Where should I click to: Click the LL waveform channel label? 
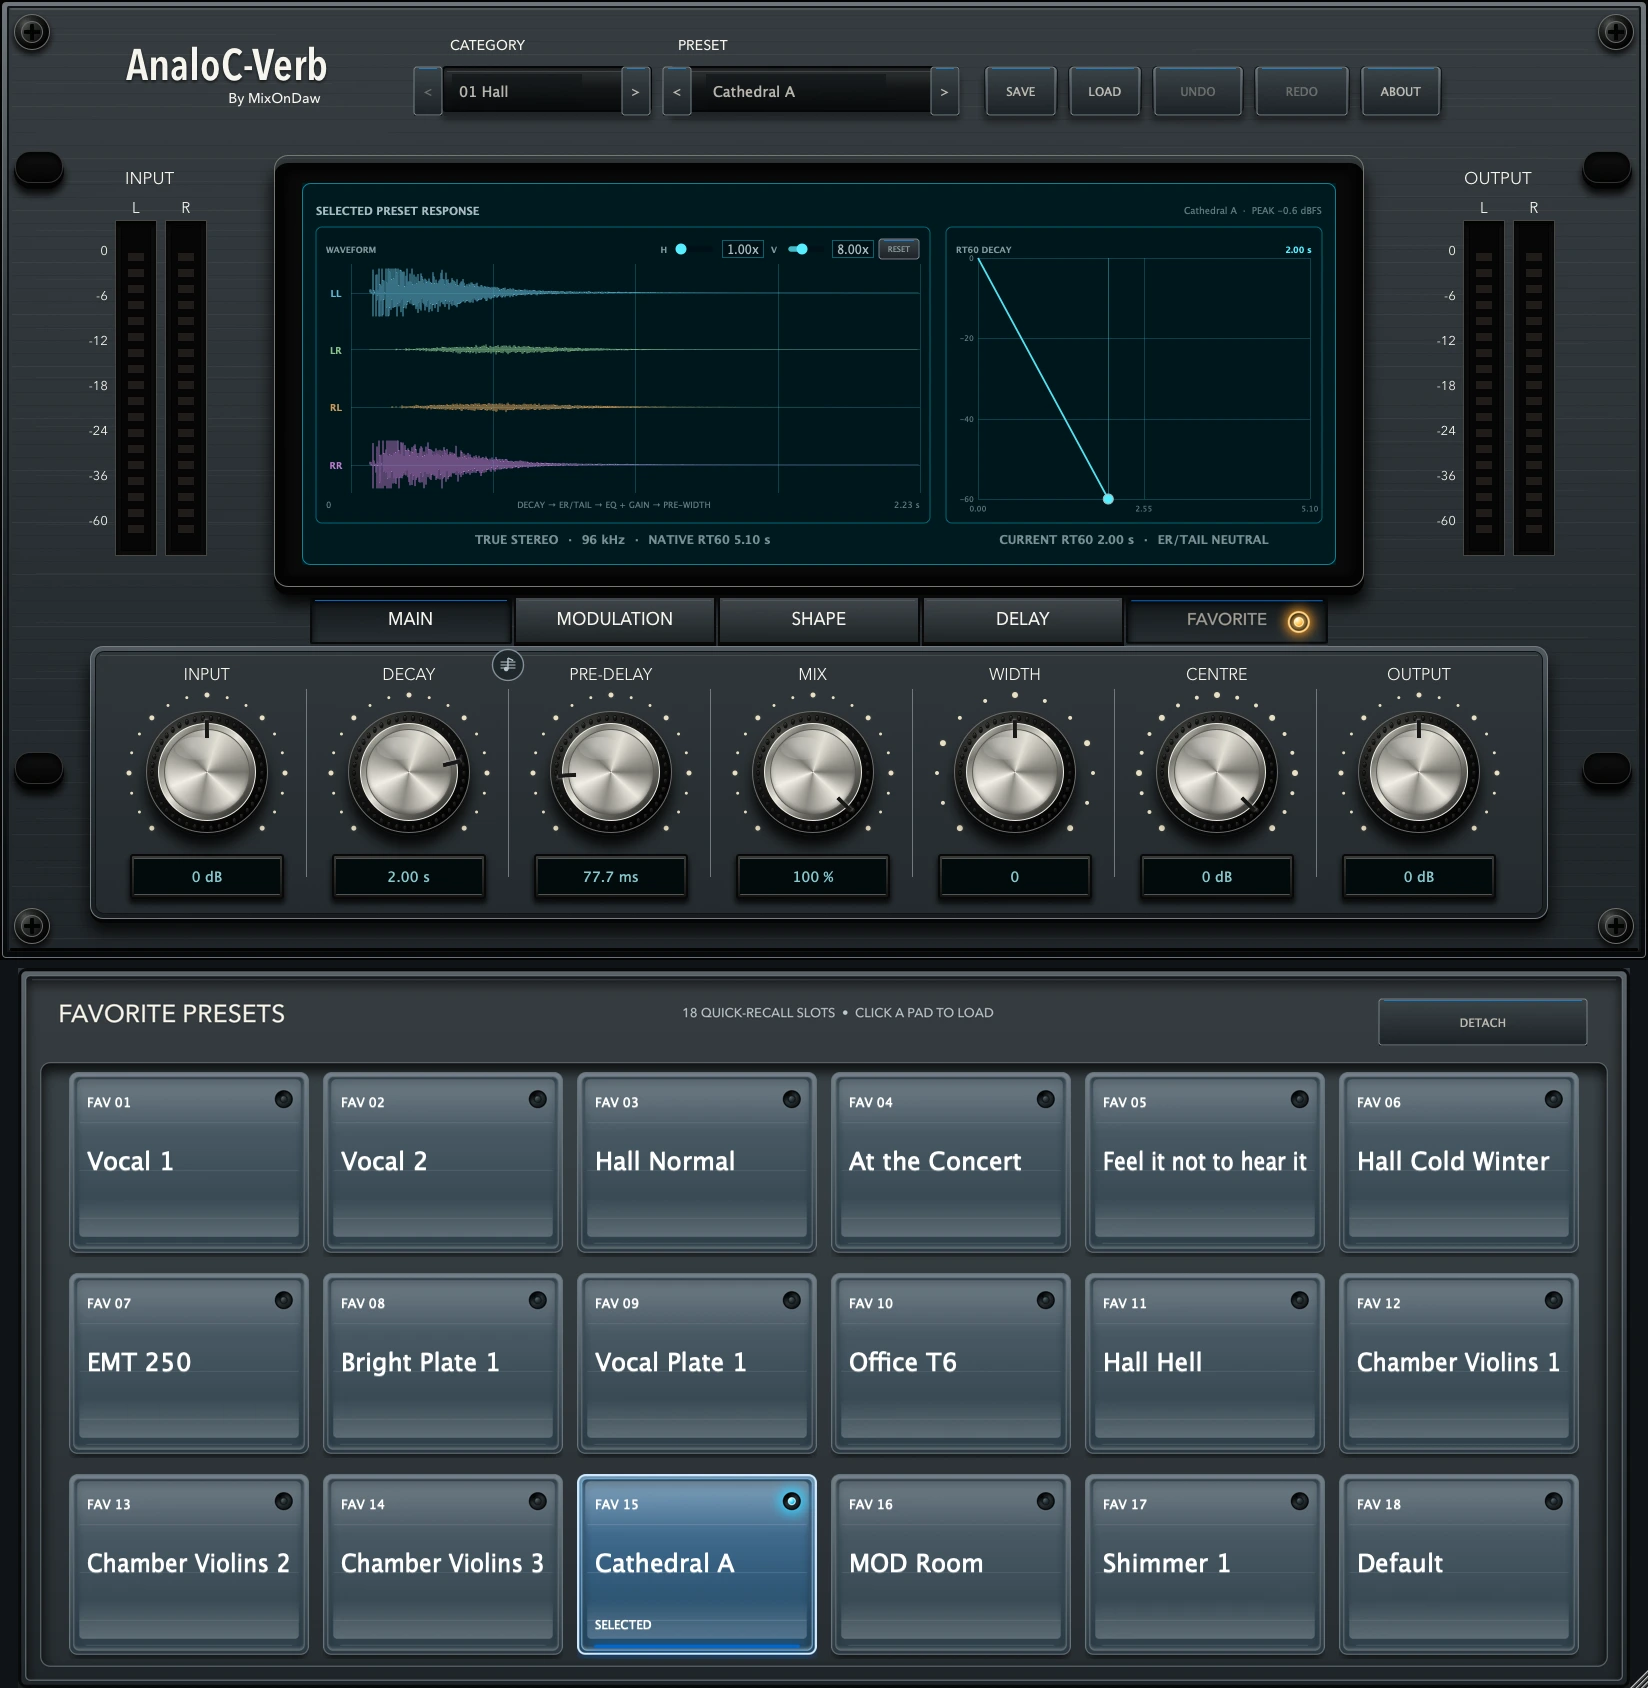(x=336, y=294)
